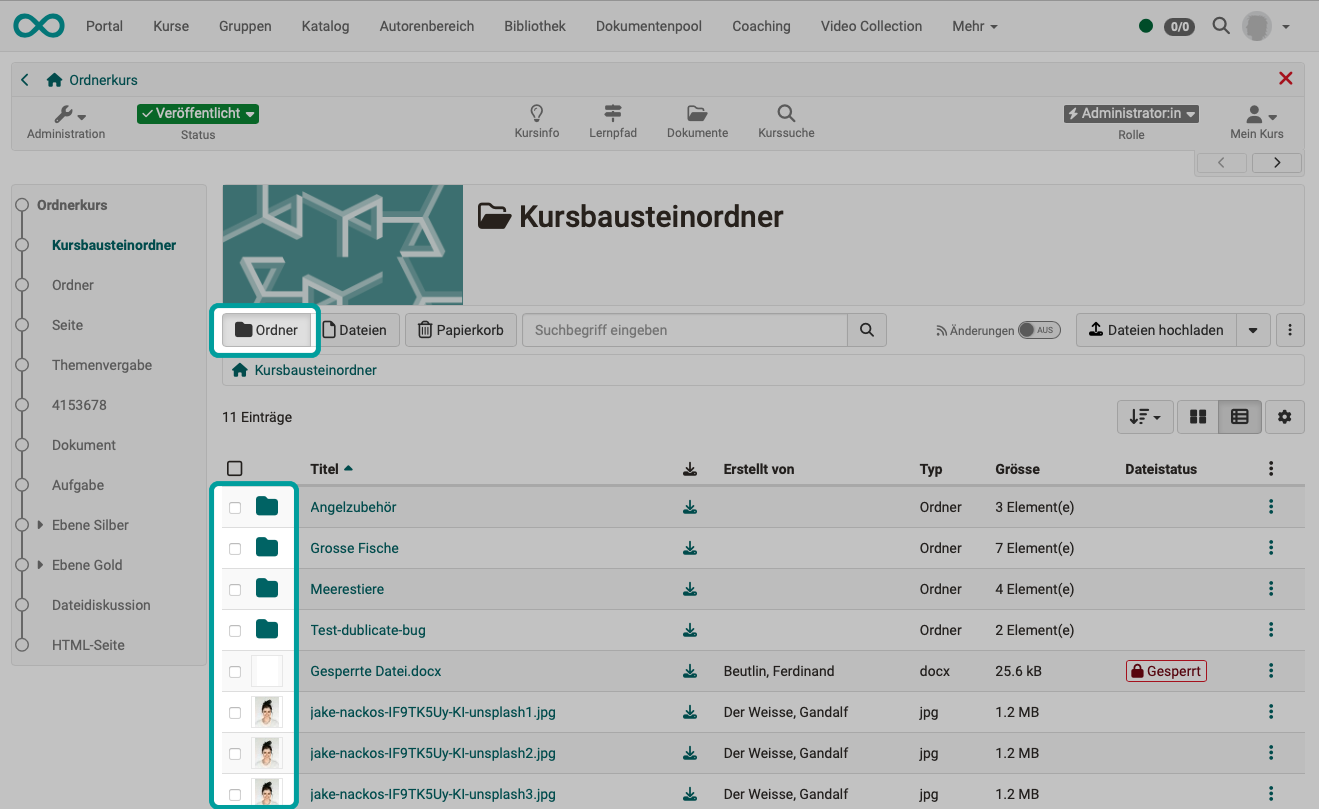Open the Mehr menu
Image resolution: width=1319 pixels, height=809 pixels.
[972, 26]
